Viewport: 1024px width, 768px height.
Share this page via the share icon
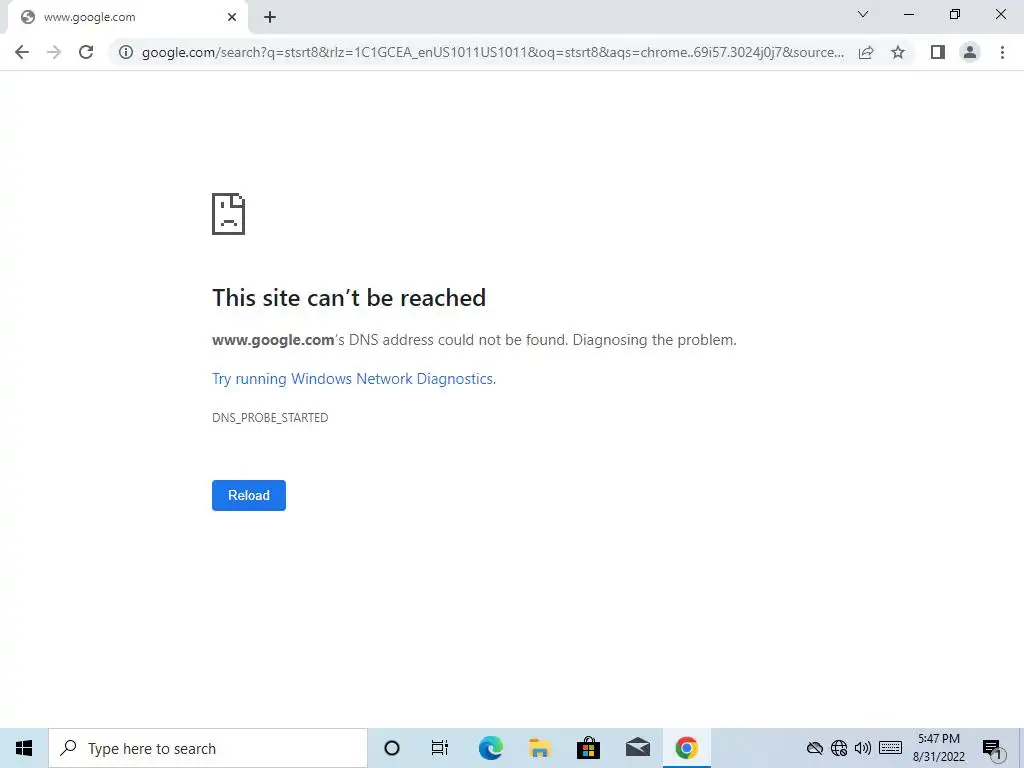(866, 52)
